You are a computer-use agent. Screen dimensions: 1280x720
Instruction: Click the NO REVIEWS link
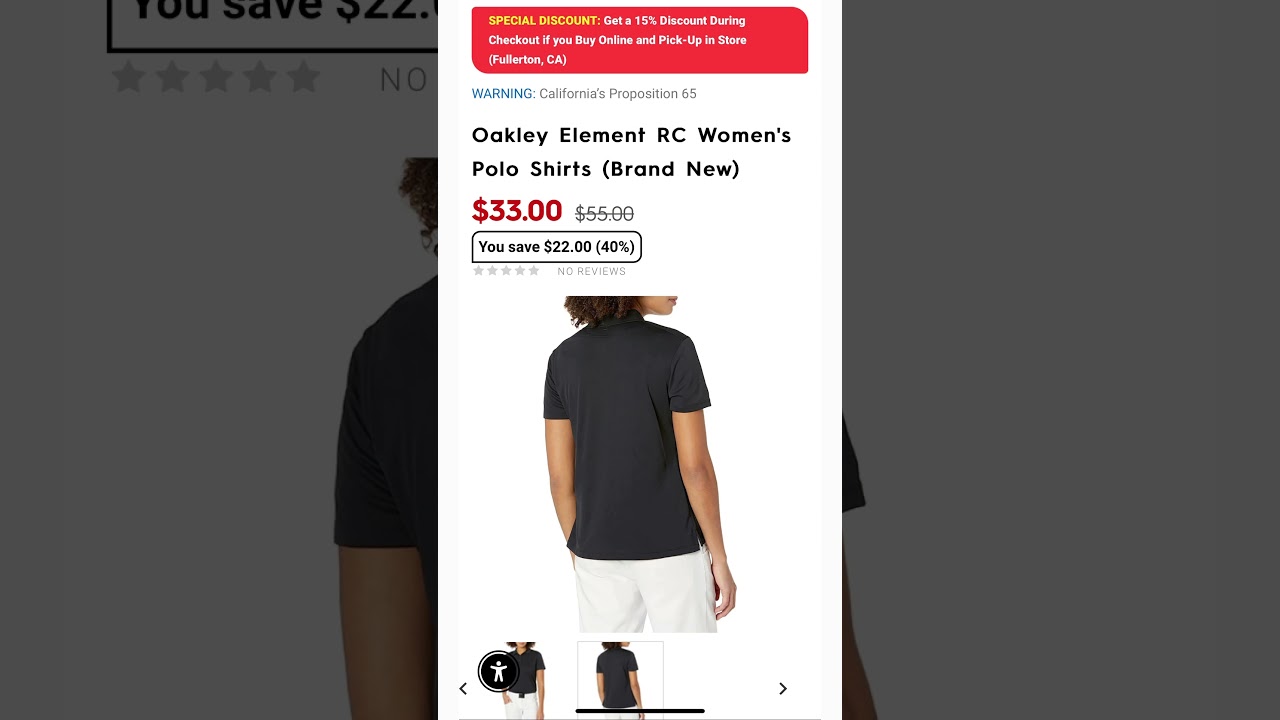[x=592, y=272]
